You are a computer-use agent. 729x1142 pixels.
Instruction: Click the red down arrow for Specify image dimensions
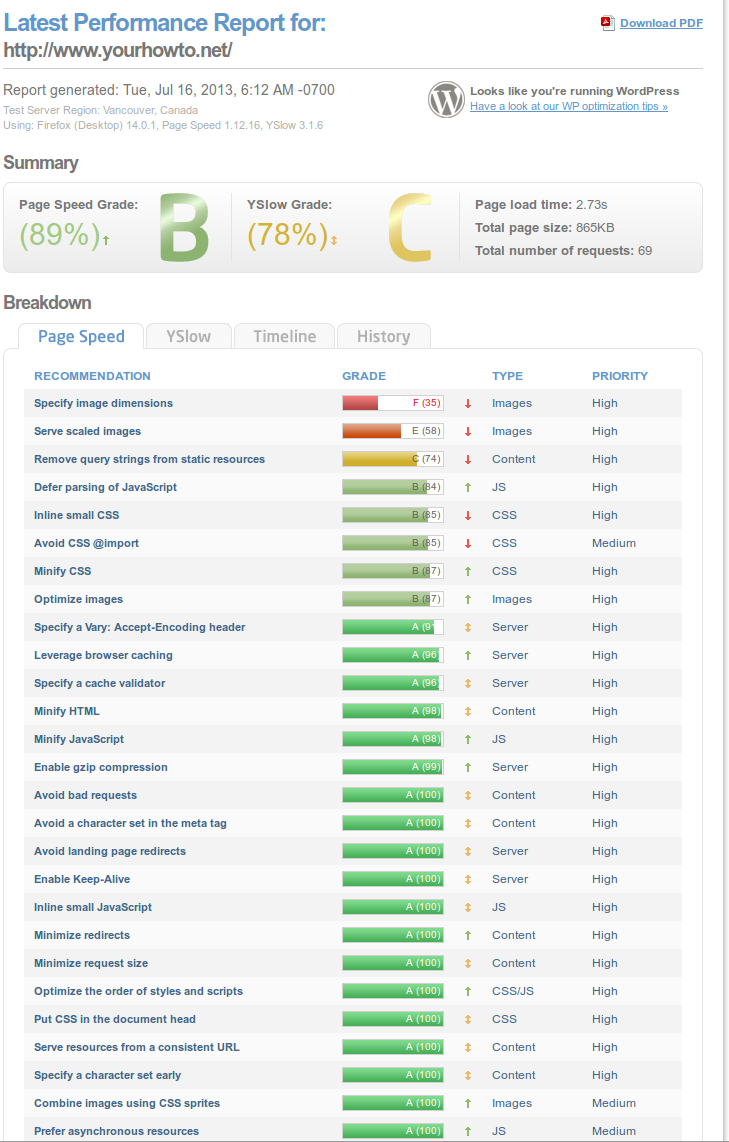coord(468,403)
